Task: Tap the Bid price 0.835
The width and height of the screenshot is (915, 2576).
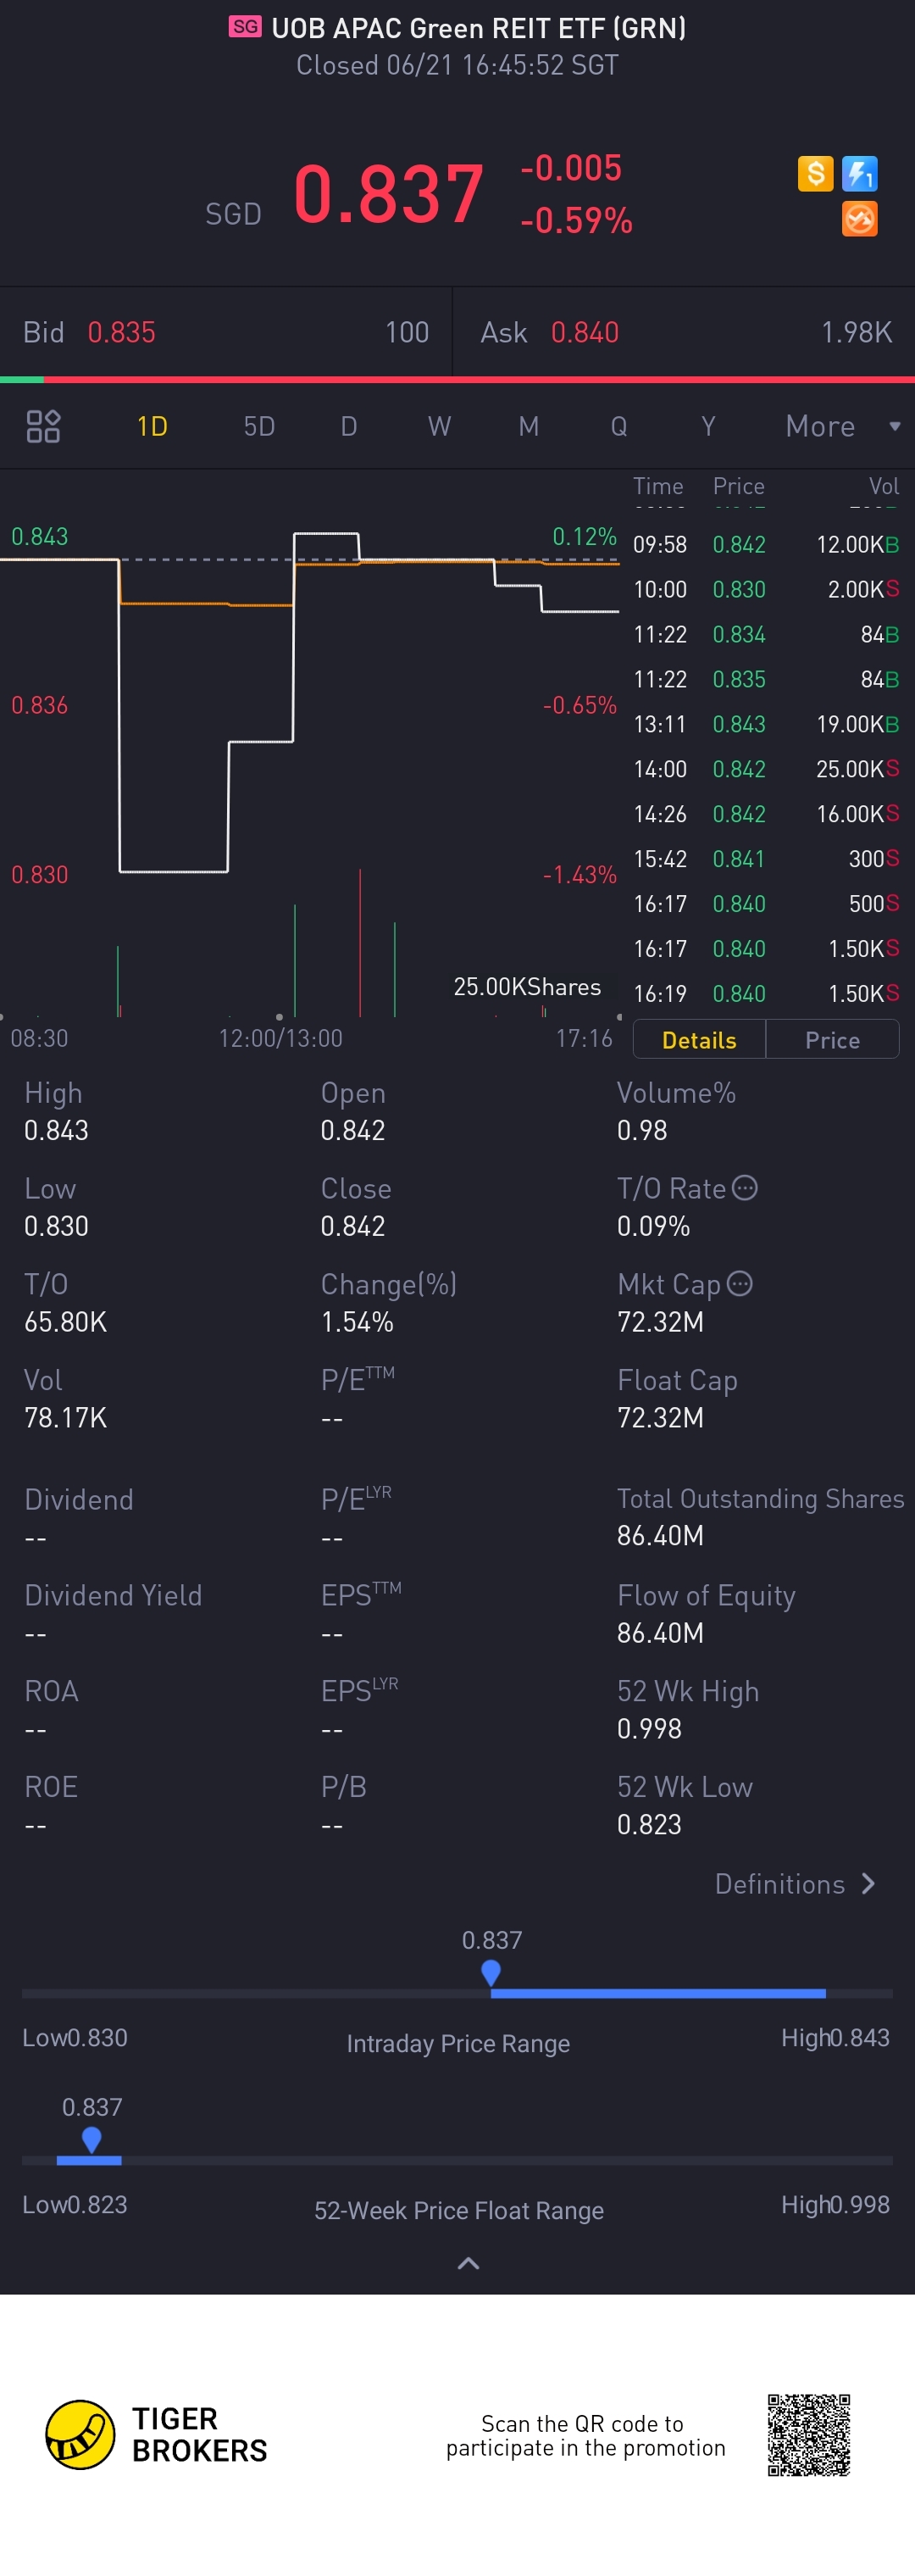Action: click(122, 332)
